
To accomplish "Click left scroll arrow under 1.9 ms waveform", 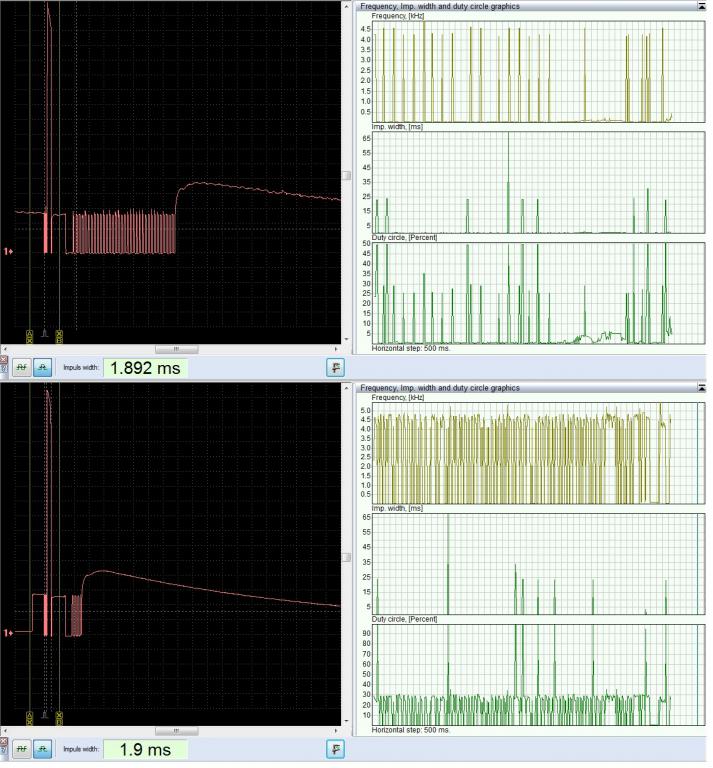I will [x=5, y=731].
